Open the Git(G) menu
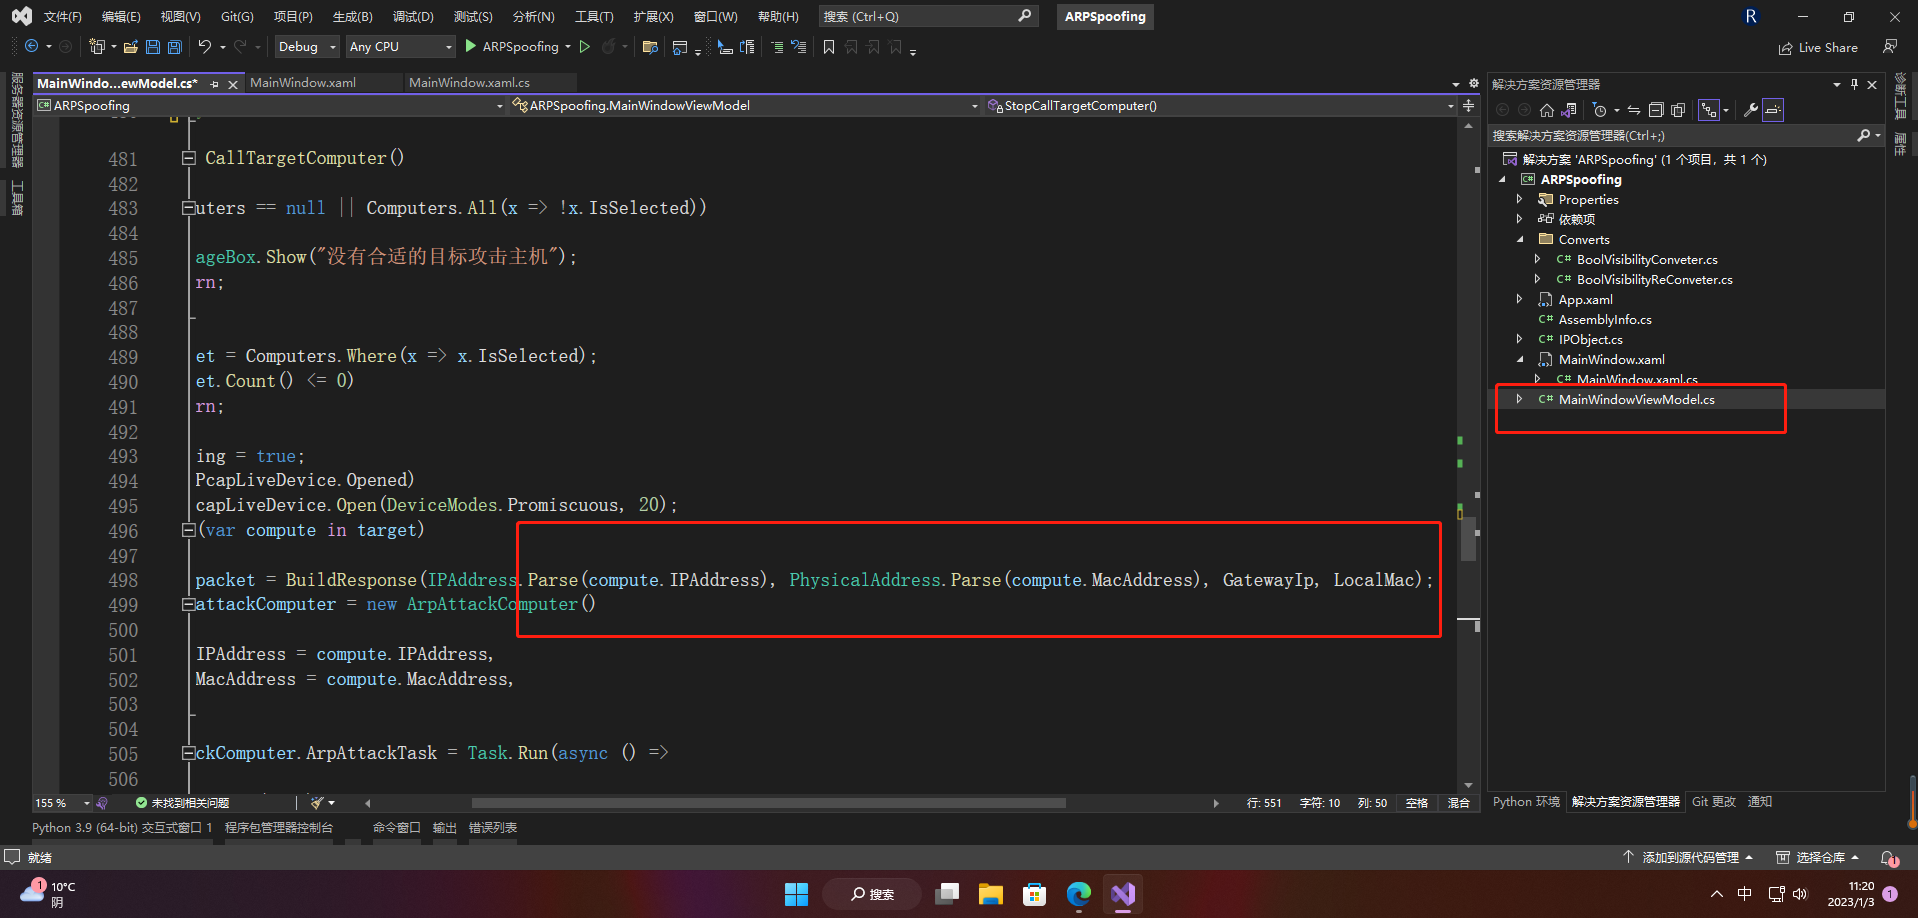1918x918 pixels. (237, 17)
